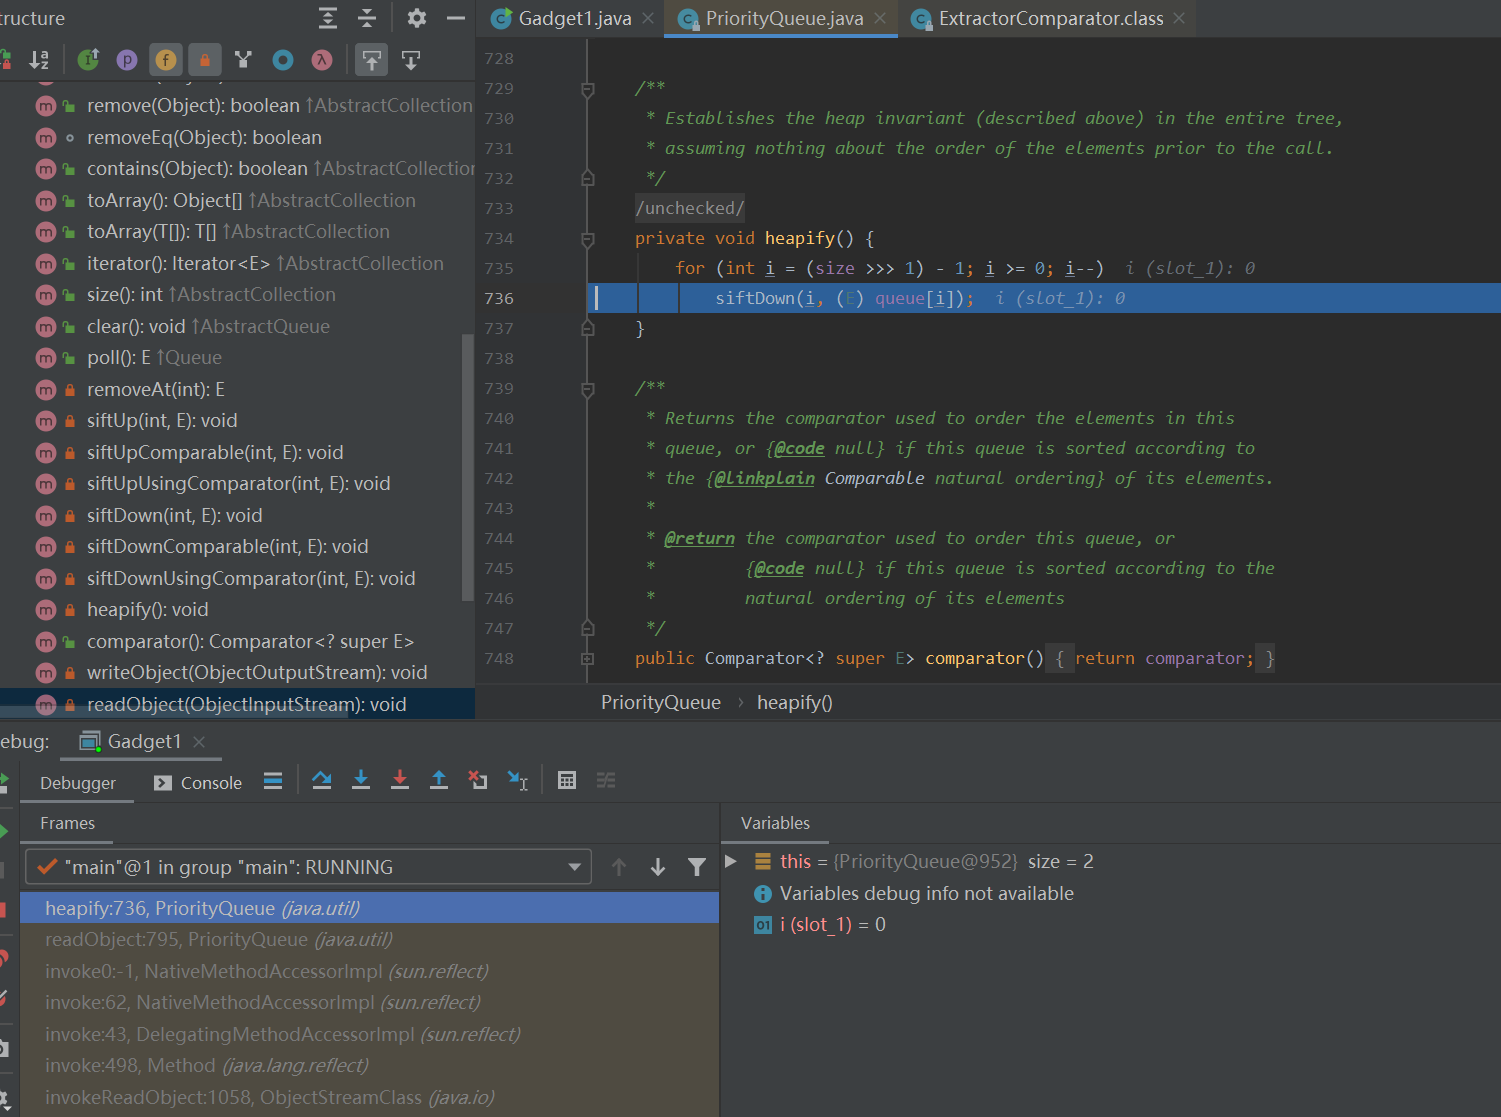Screen dimensions: 1501x1117
Task: Click fold end marker at line 732
Action: click(588, 178)
